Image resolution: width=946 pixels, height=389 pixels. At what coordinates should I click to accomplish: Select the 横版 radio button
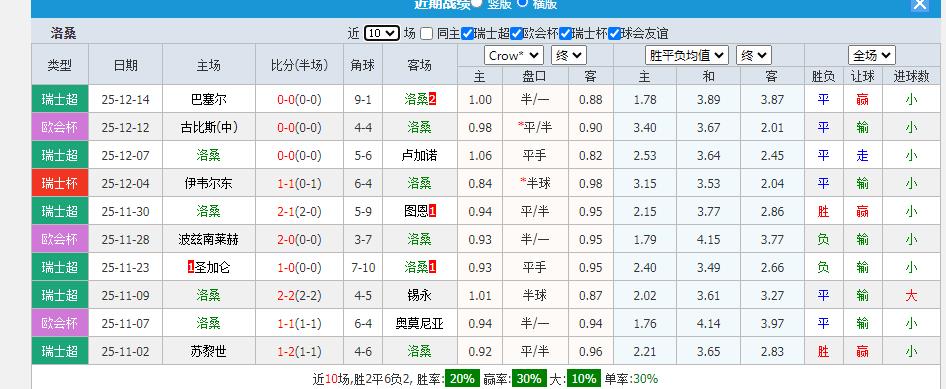coord(522,2)
